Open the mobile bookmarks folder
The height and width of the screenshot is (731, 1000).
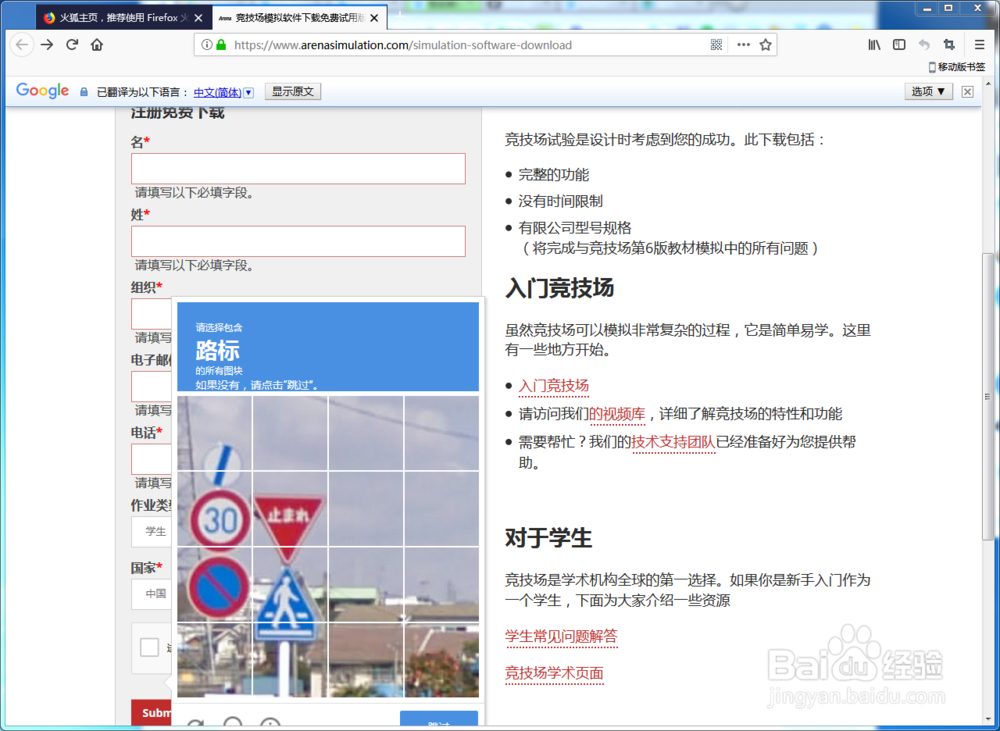click(957, 66)
